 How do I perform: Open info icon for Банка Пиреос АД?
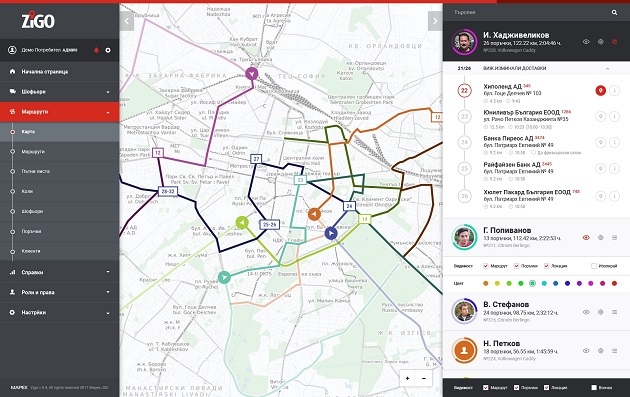614,142
